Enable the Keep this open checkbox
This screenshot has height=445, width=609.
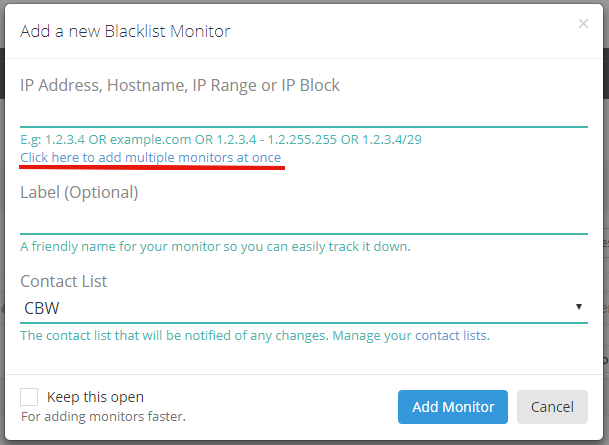[x=29, y=397]
